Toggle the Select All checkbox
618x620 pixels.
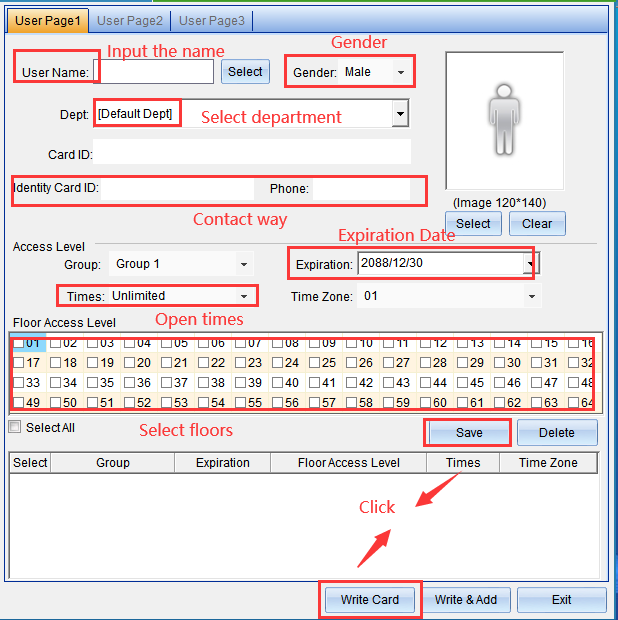(x=15, y=427)
